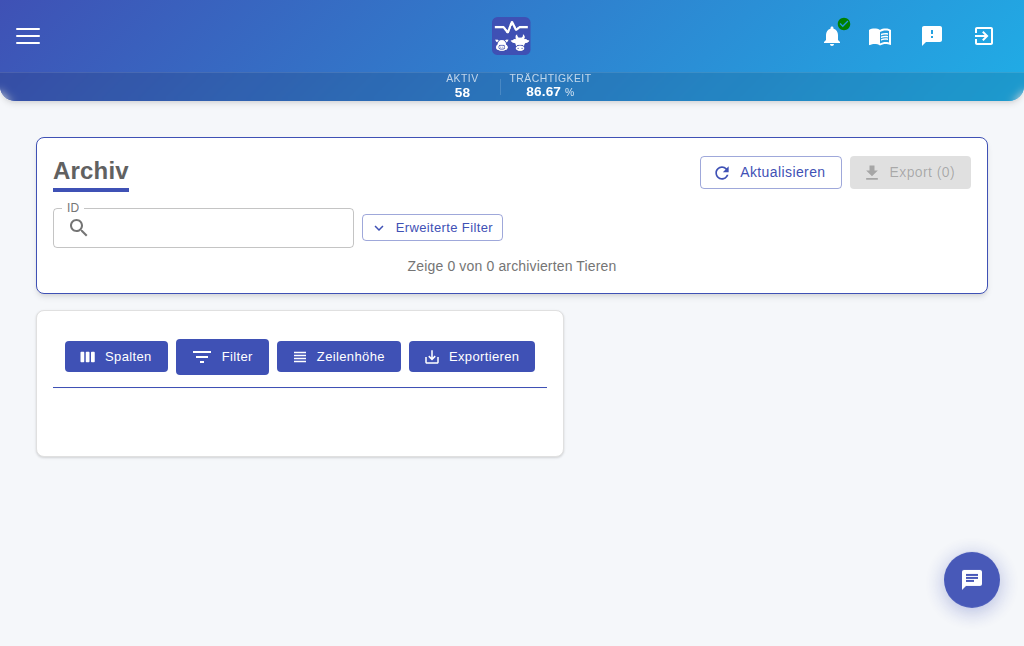Open the handbook book icon

(x=880, y=37)
